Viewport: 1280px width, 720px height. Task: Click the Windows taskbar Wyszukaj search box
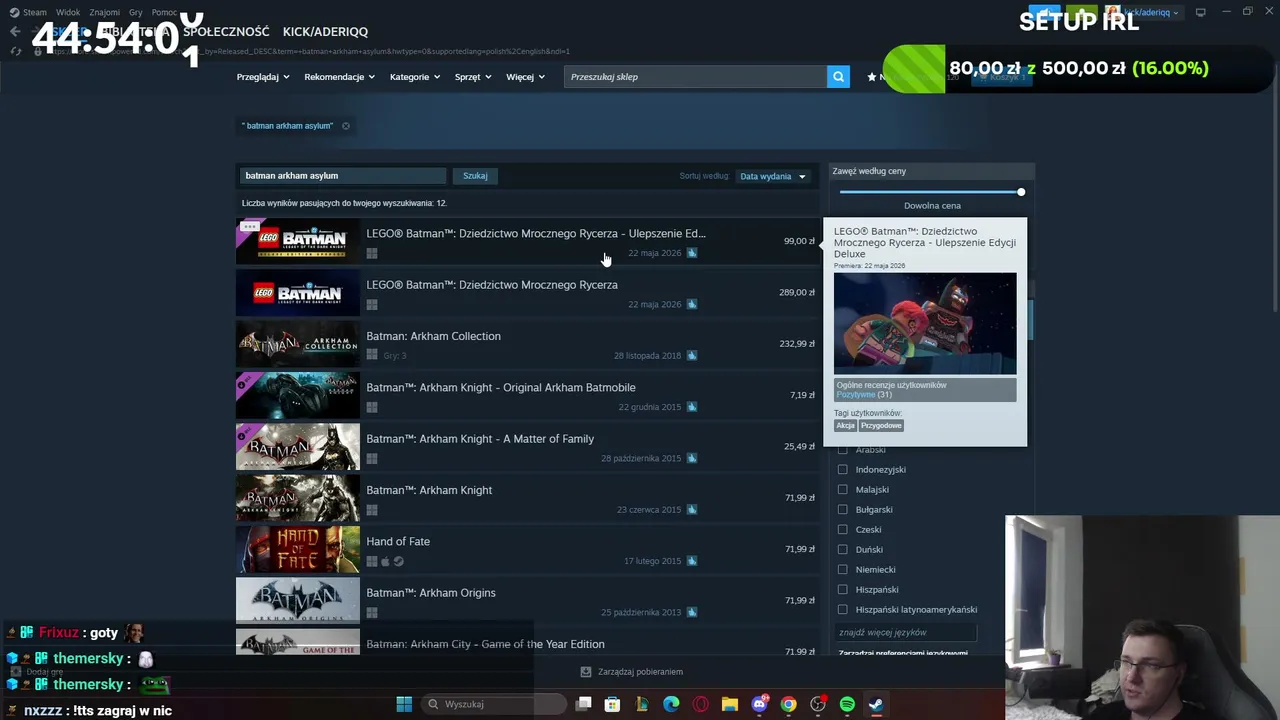493,704
